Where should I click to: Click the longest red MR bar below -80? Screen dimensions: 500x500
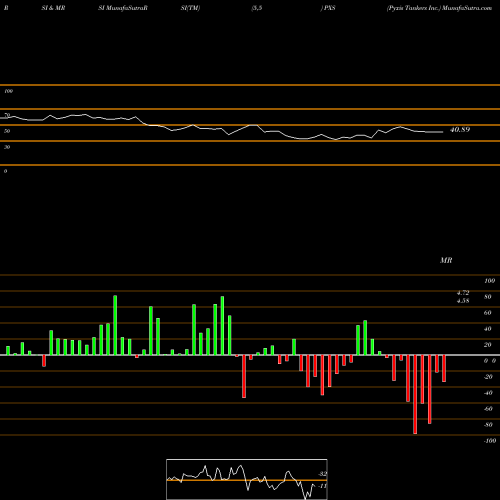tap(415, 394)
